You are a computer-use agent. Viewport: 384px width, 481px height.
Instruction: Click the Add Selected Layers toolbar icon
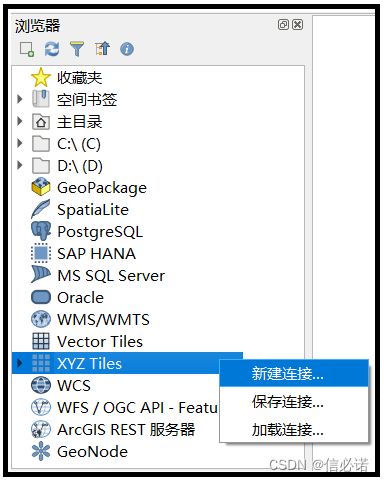[x=27, y=49]
